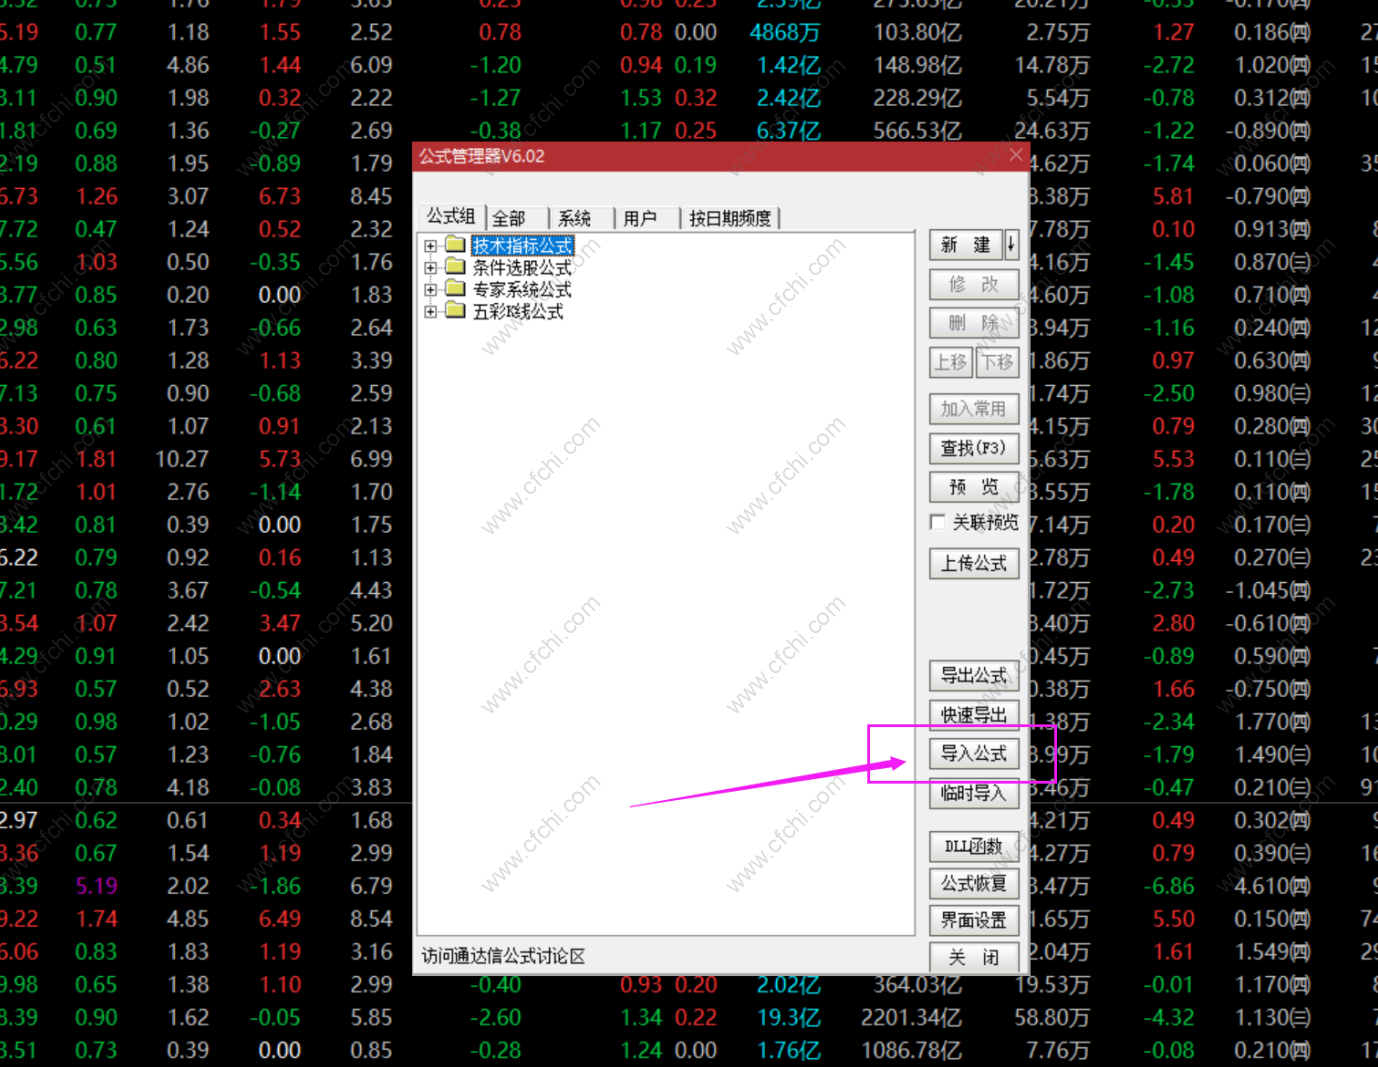The height and width of the screenshot is (1067, 1378).
Task: Select the 技术指标公式 tree label
Action: pyautogui.click(x=522, y=246)
